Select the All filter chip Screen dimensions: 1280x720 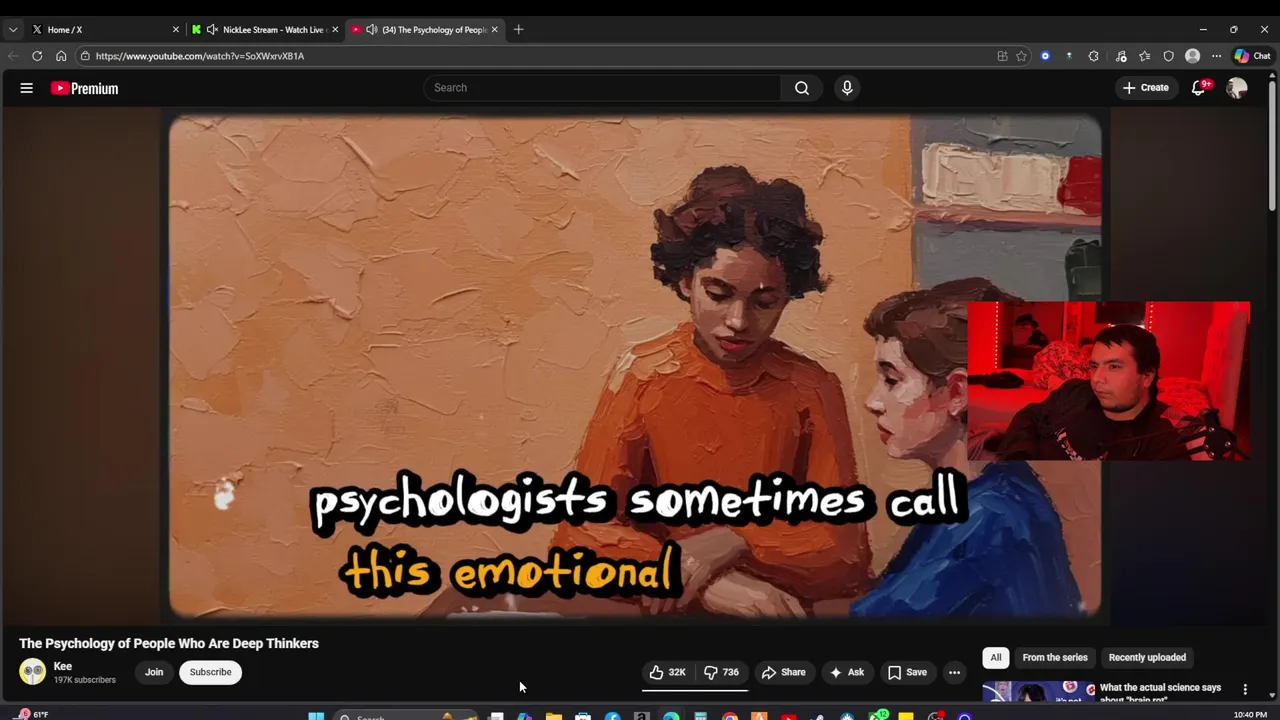[996, 658]
